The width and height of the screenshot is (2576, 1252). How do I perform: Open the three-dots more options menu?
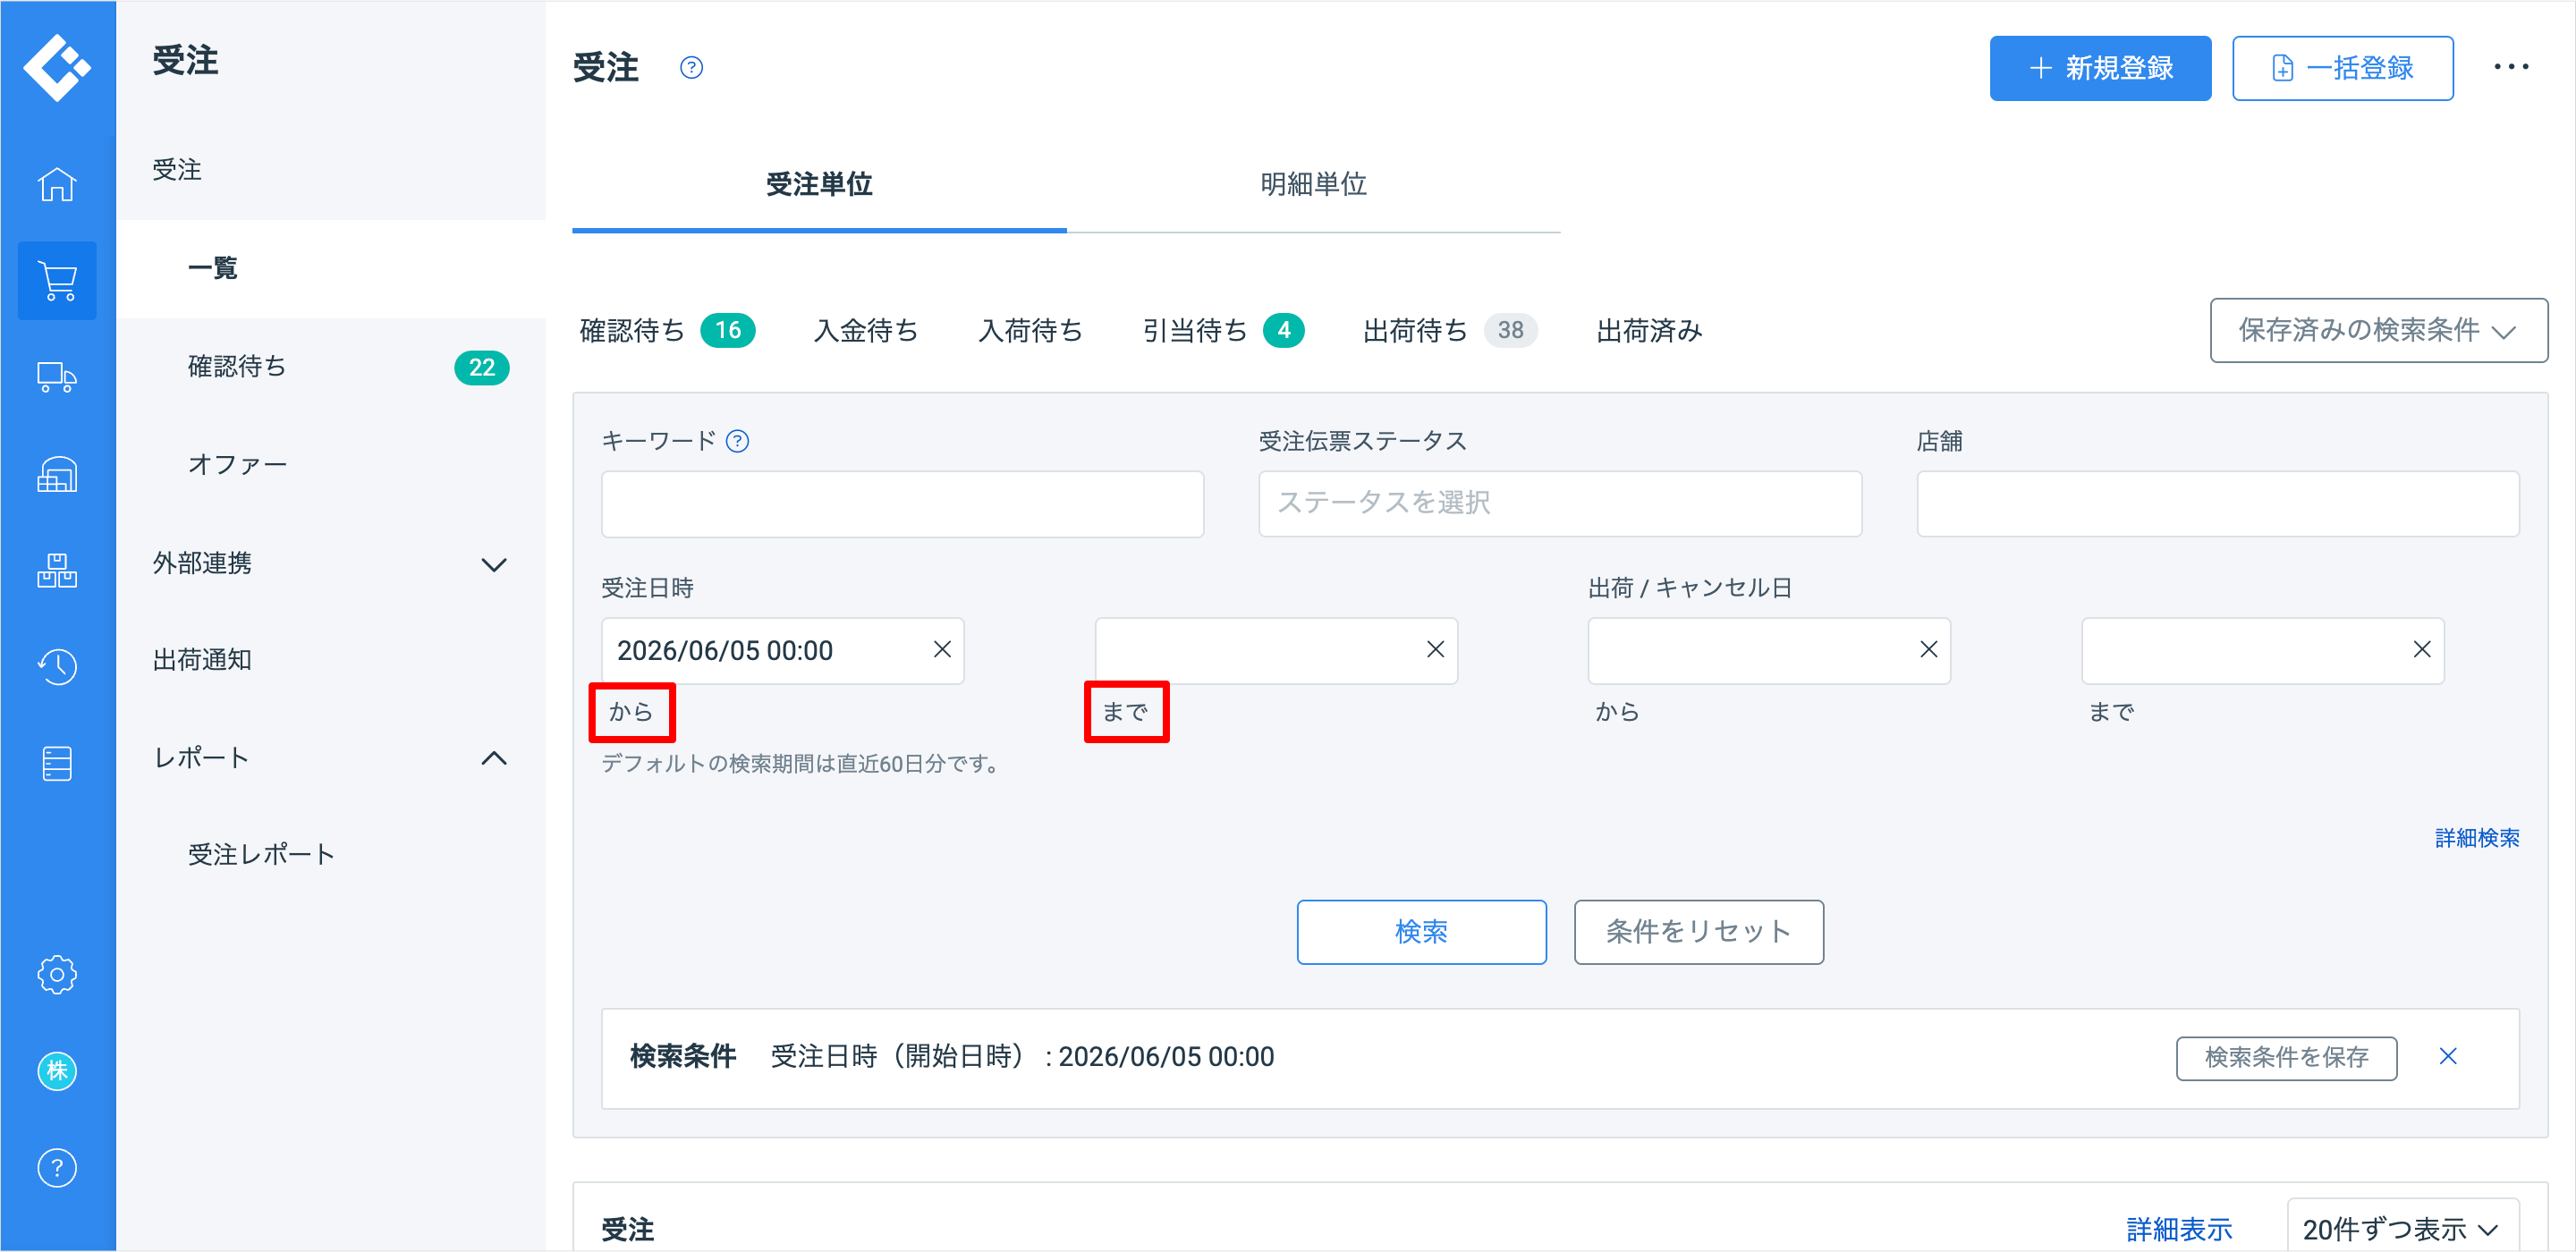[2511, 67]
